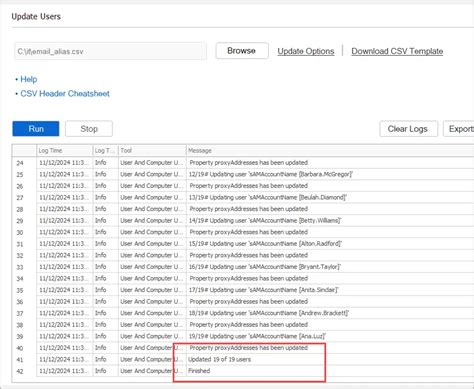Select the Beulah.Diamond update message
474x389 pixels.
tap(268, 197)
